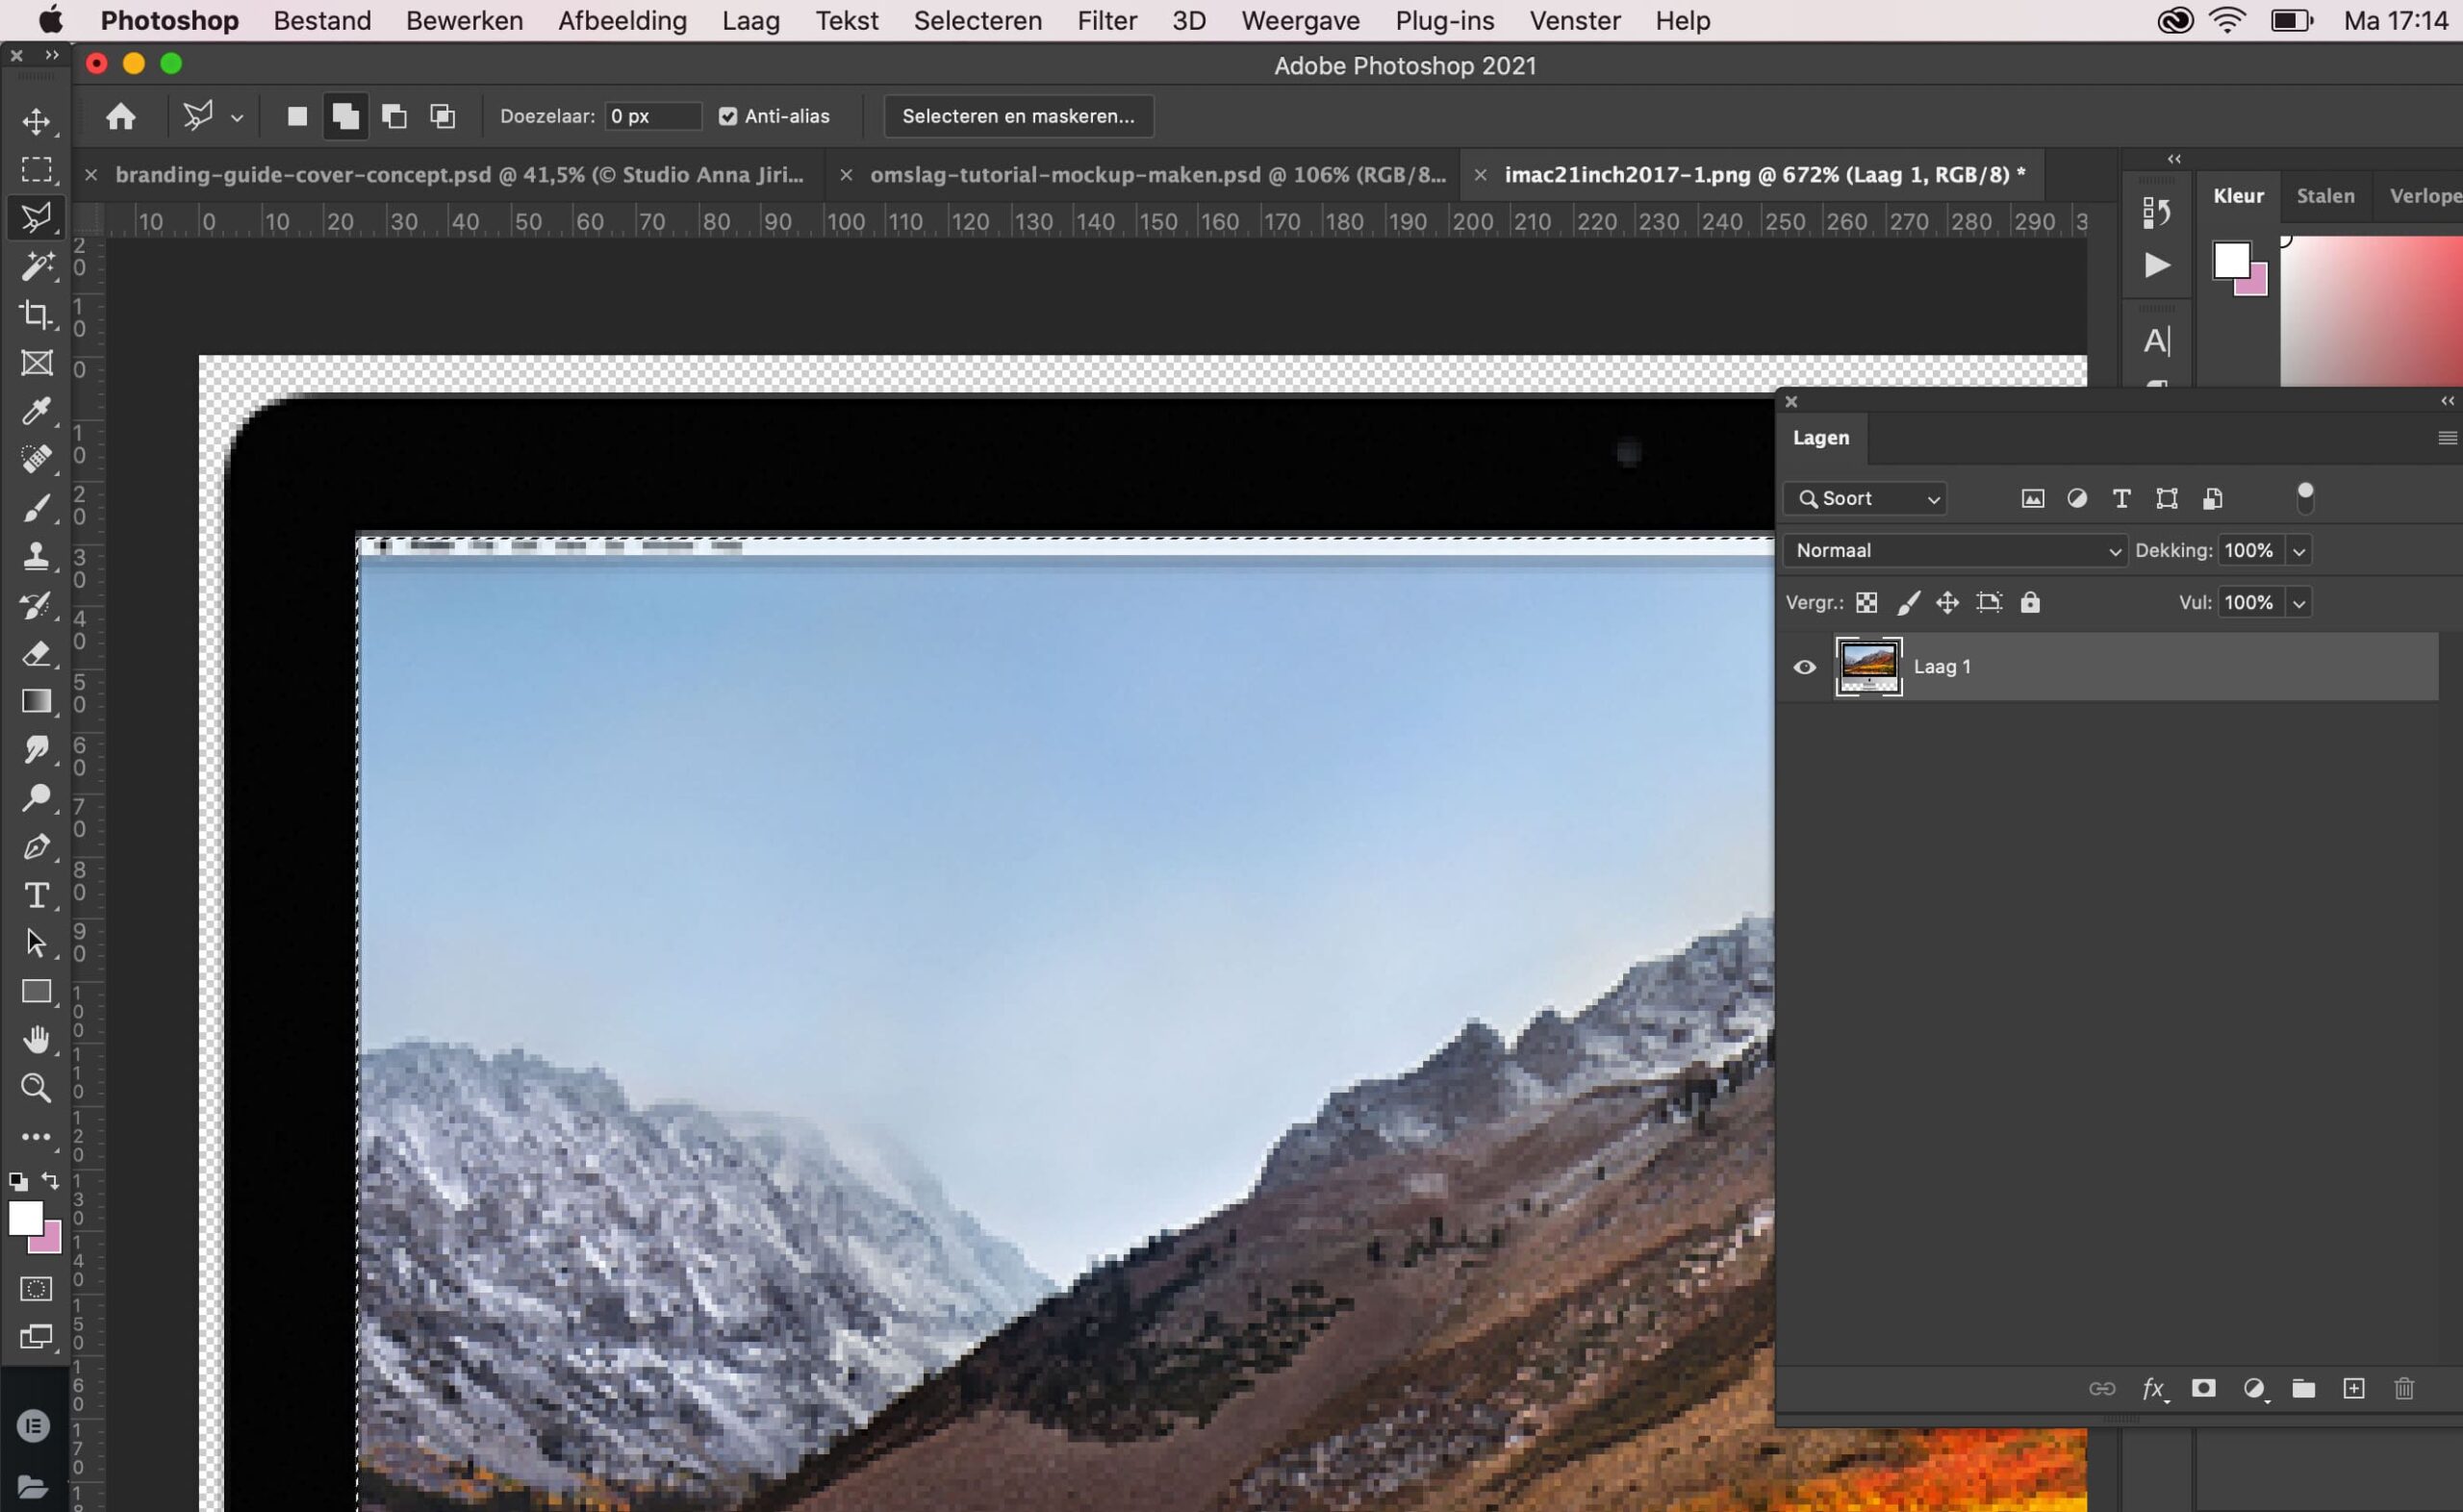Select the Healing Brush tool
Viewport: 2463px width, 1512px height.
[37, 459]
